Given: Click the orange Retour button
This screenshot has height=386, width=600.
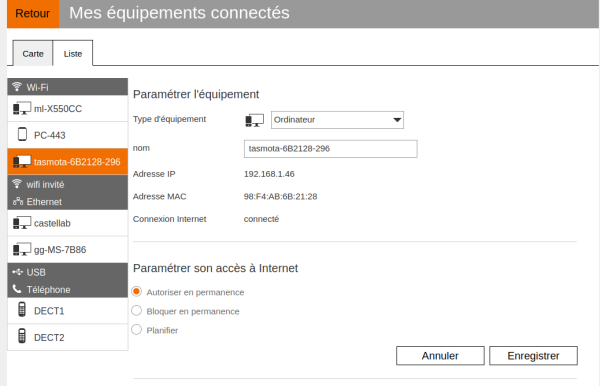Looking at the screenshot, I should [33, 14].
